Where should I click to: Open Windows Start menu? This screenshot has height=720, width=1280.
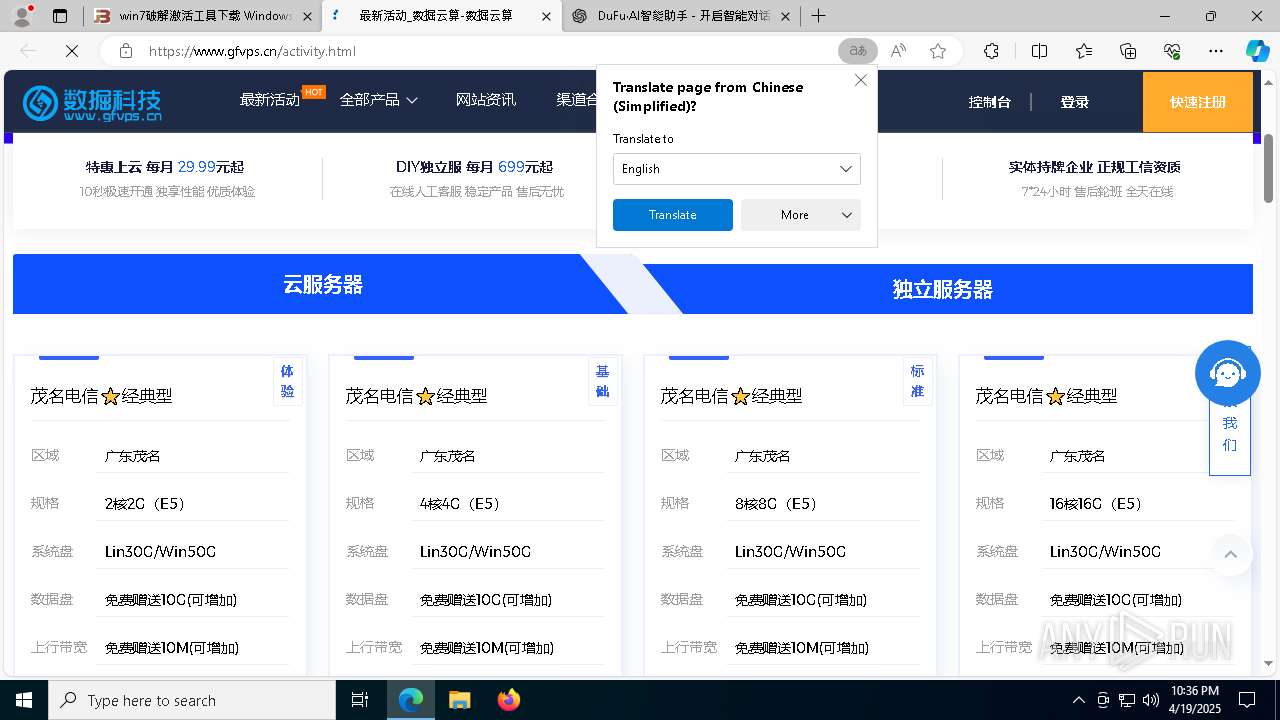tap(24, 700)
